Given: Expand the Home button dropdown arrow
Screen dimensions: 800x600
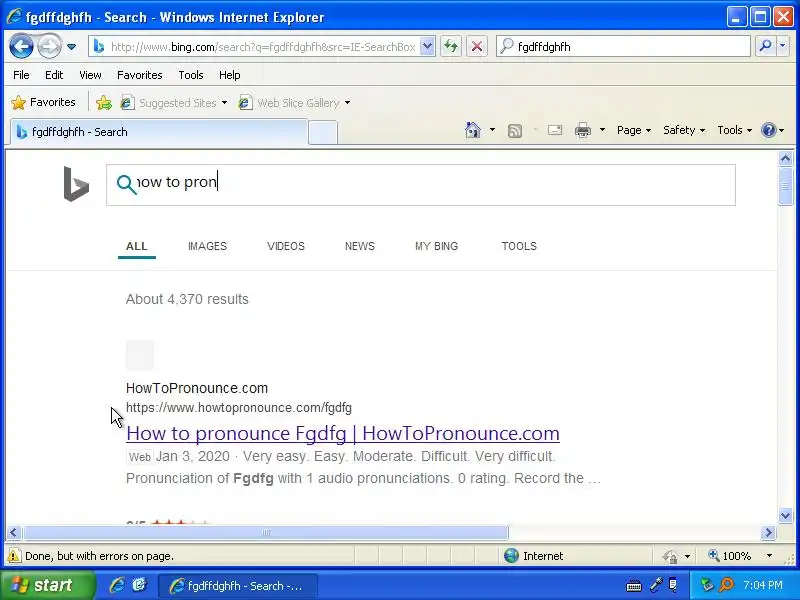Looking at the screenshot, I should click(492, 130).
